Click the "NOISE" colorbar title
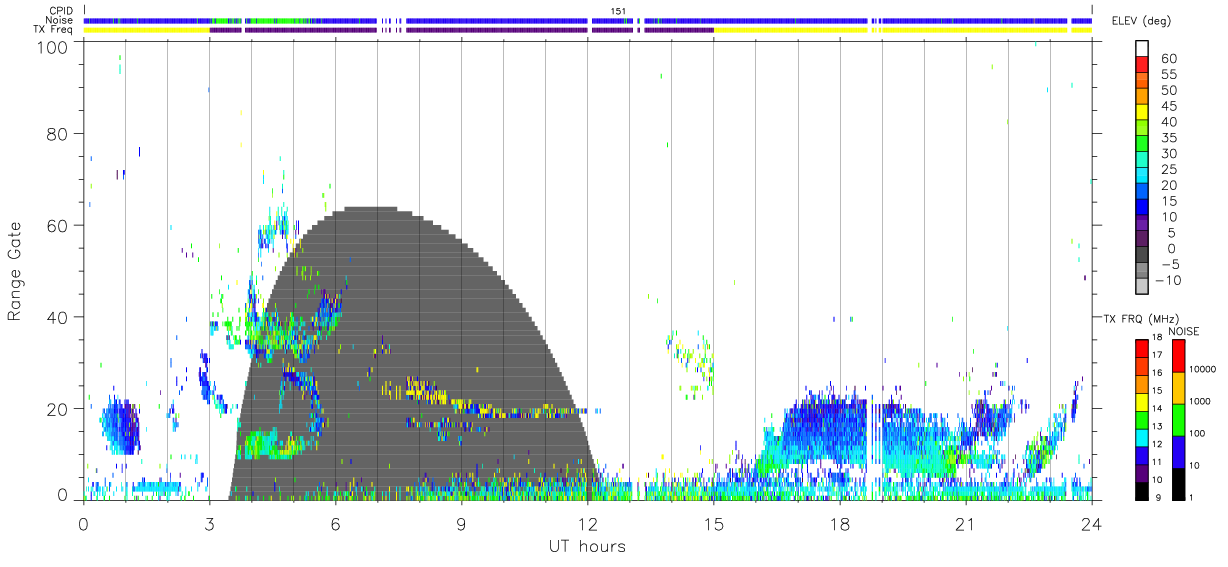Image resolution: width=1228 pixels, height=567 pixels. (x=1184, y=331)
